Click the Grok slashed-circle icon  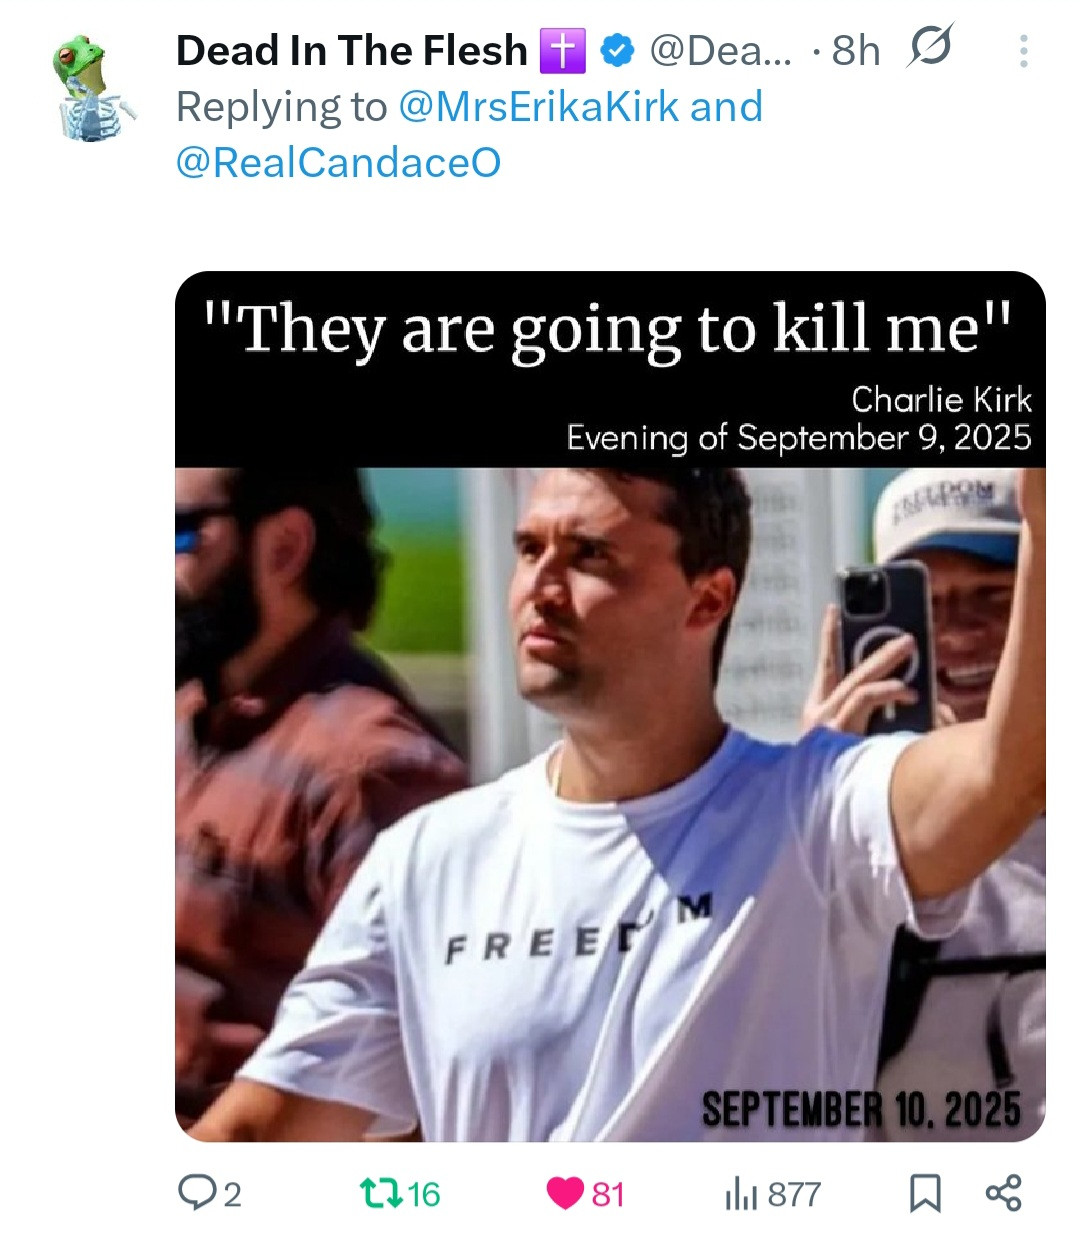pyautogui.click(x=929, y=47)
